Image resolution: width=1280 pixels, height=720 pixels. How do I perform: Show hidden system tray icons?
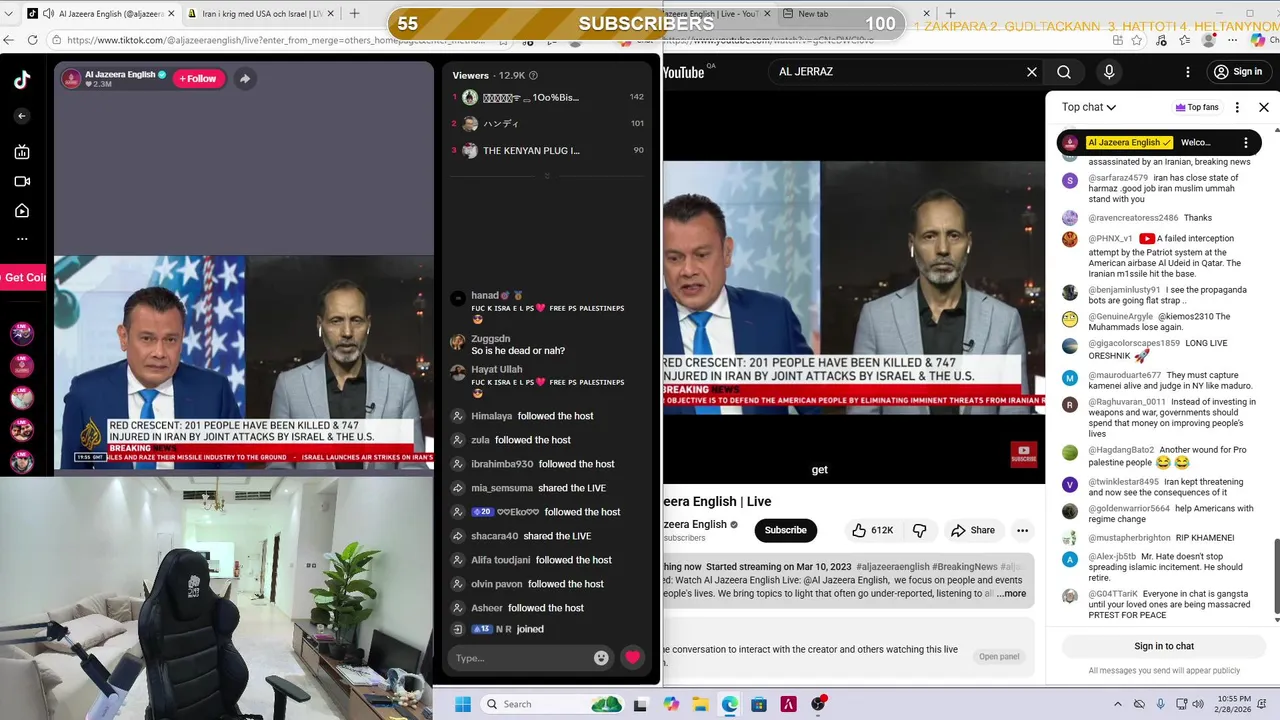coord(1118,704)
